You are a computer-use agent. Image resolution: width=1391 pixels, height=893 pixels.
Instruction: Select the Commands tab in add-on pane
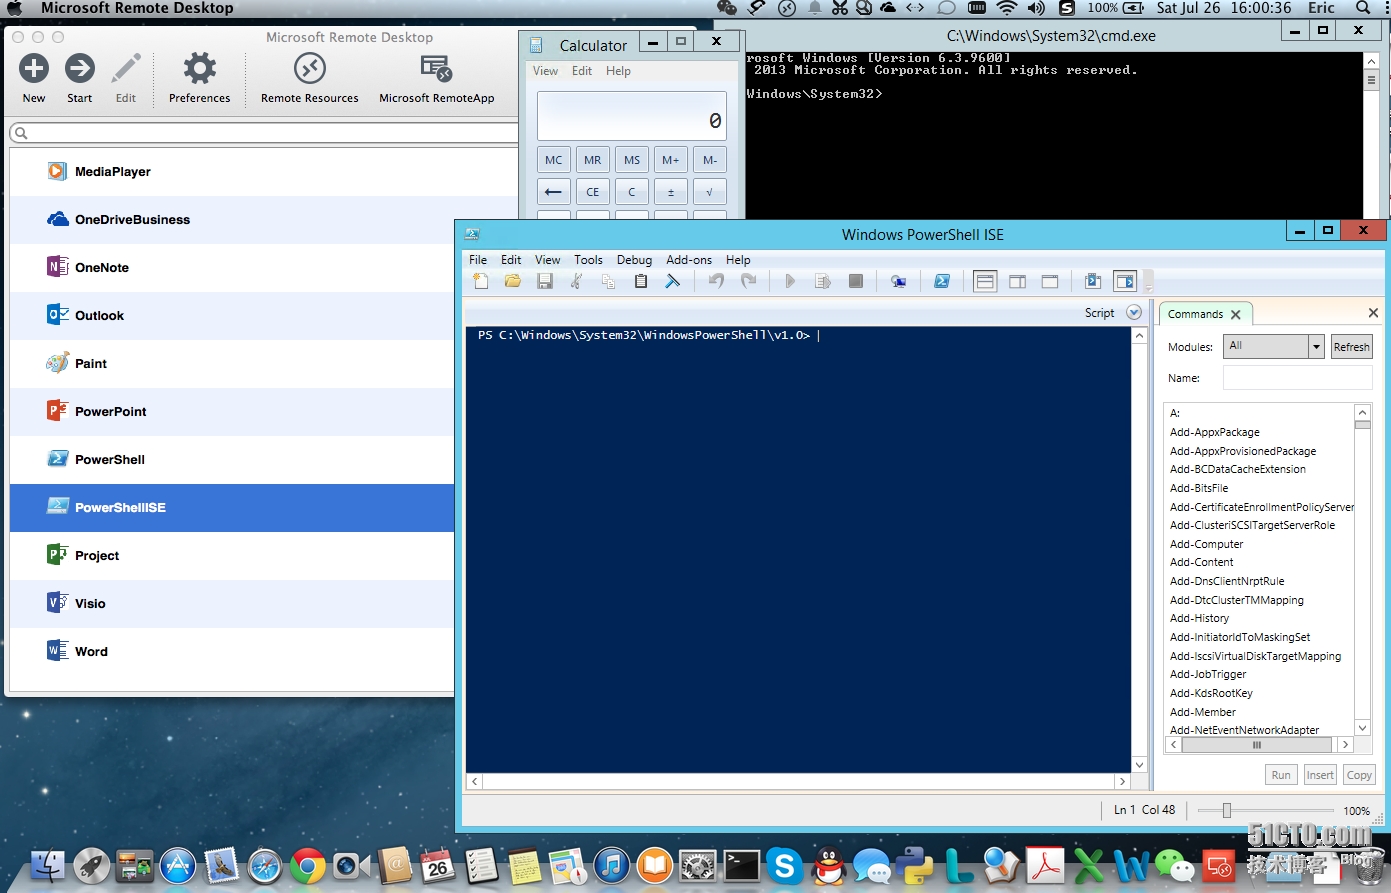click(x=1195, y=314)
